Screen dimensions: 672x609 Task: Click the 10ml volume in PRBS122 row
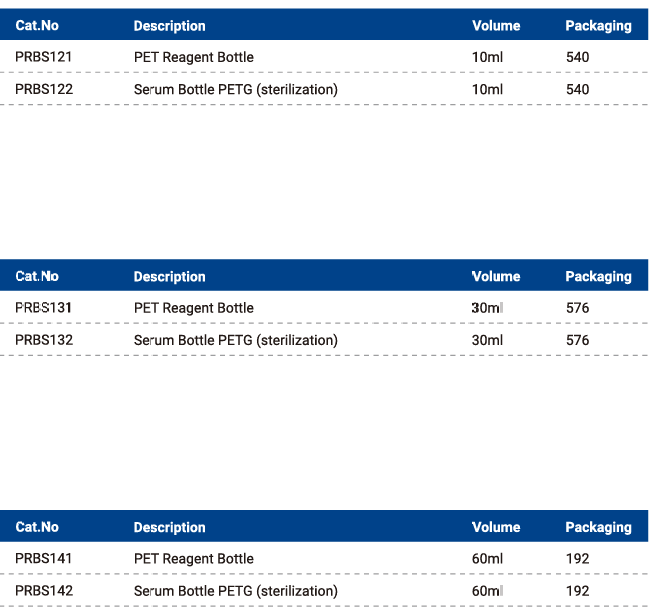(487, 89)
